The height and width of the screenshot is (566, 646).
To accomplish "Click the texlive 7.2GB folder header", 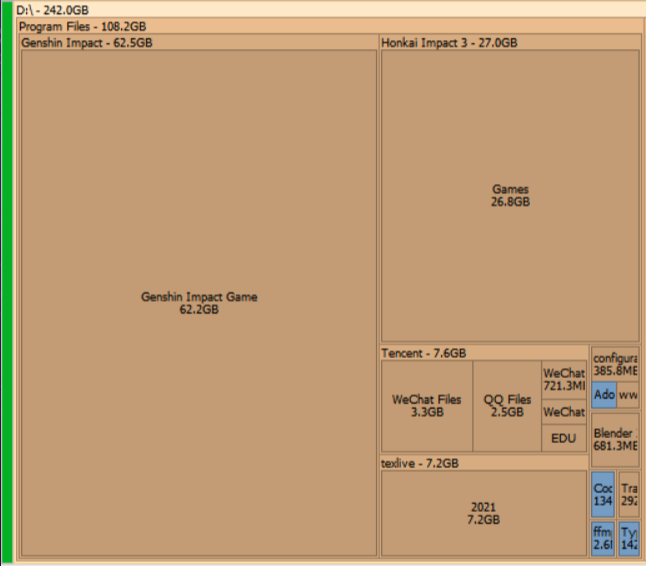I will (420, 464).
